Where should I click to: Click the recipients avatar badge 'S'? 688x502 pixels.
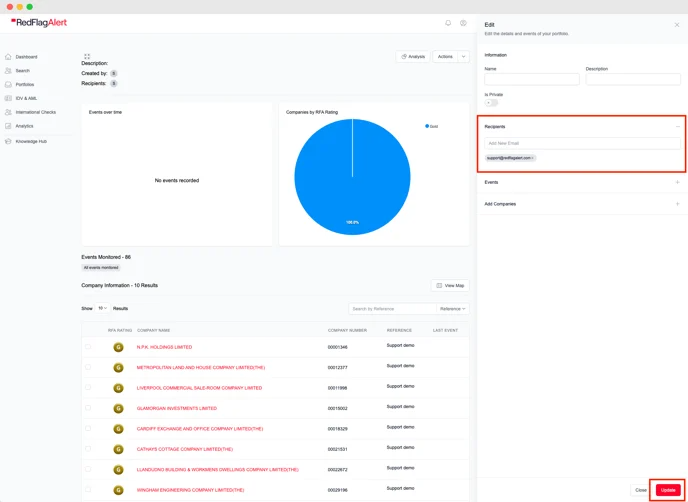pos(114,83)
